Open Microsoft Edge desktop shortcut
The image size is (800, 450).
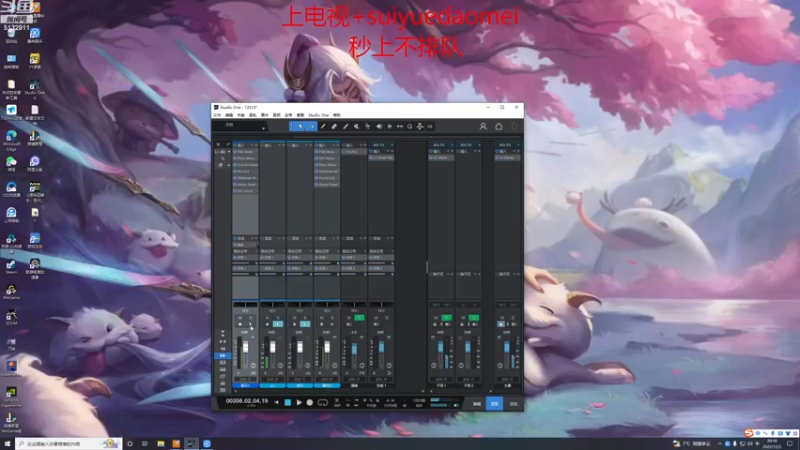11,140
